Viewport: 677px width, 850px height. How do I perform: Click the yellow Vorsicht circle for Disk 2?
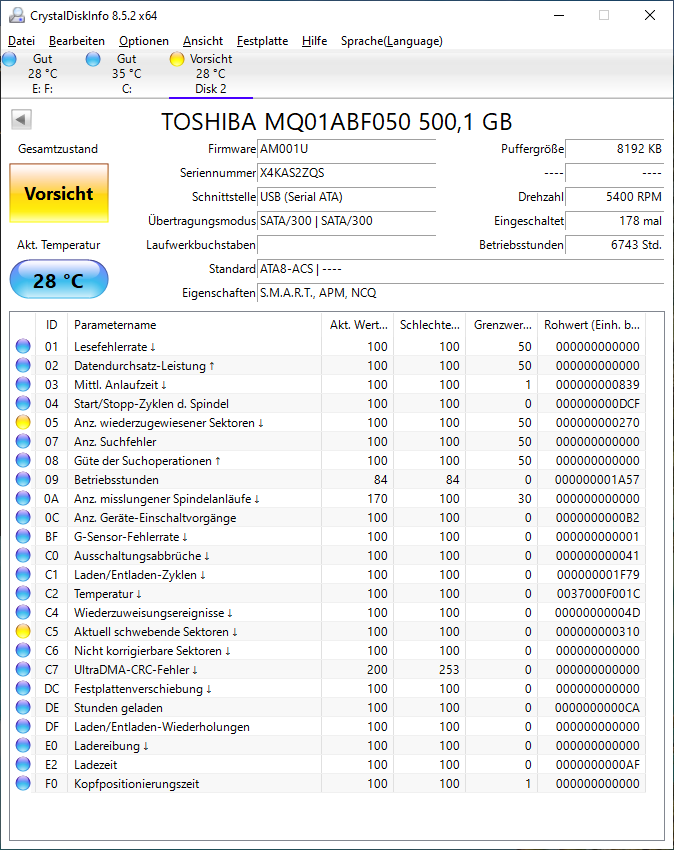[x=177, y=59]
